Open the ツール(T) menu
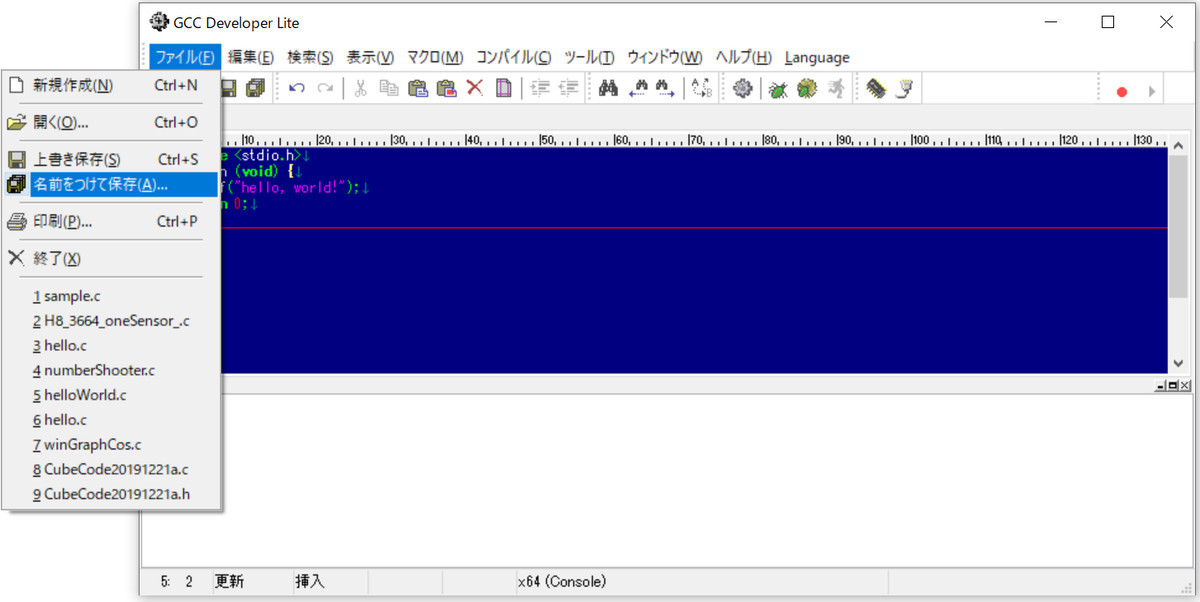 589,57
